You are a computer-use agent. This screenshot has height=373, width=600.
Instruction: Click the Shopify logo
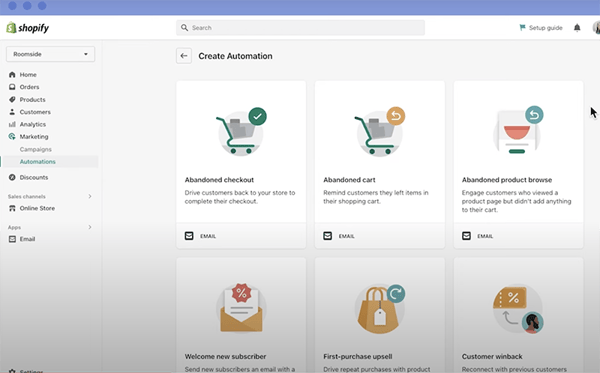[x=28, y=28]
